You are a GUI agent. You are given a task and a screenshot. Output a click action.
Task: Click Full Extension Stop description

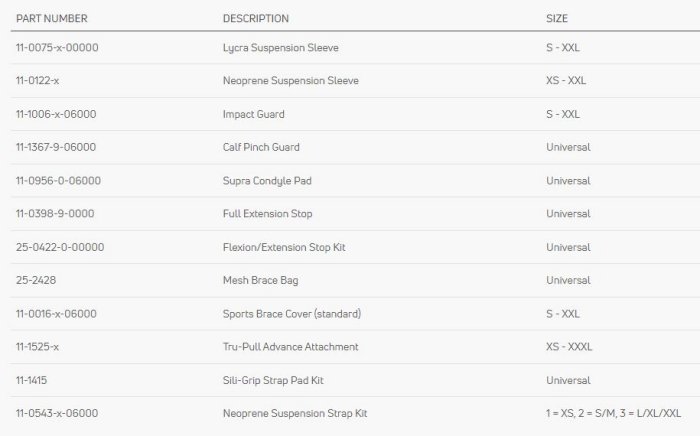pyautogui.click(x=267, y=214)
